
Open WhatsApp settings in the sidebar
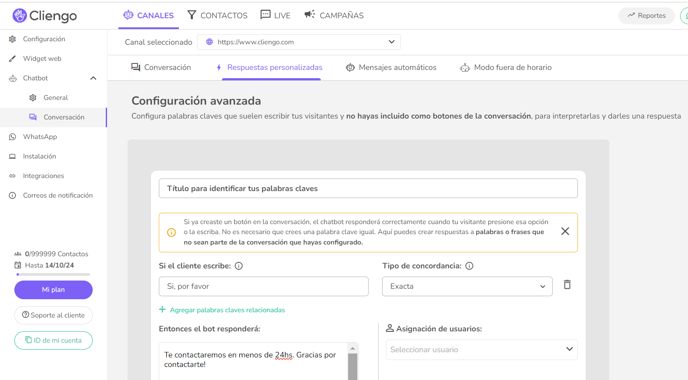40,136
